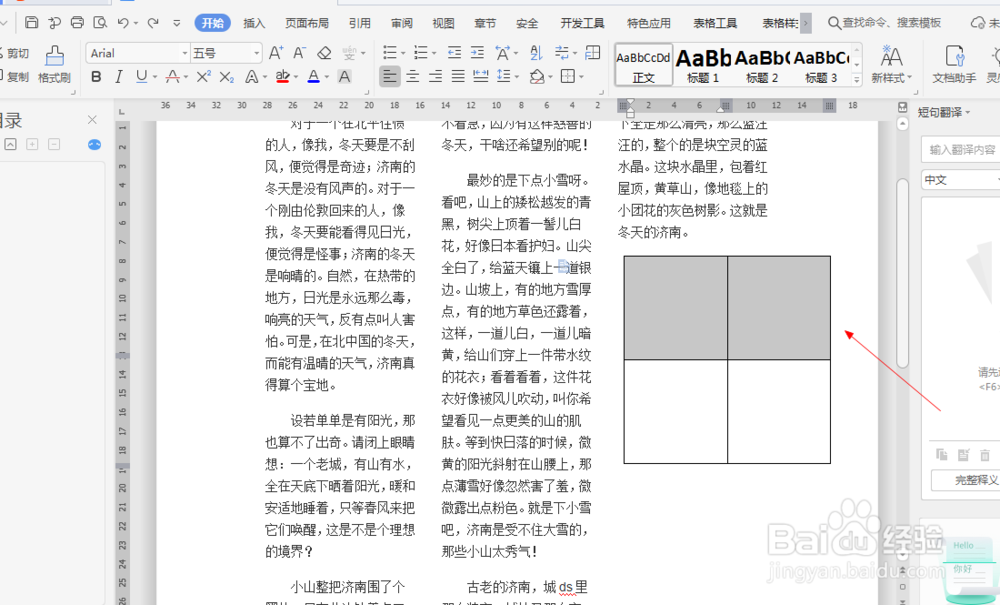This screenshot has width=1000, height=605.
Task: Apply the 标题 1 style
Action: [x=703, y=64]
